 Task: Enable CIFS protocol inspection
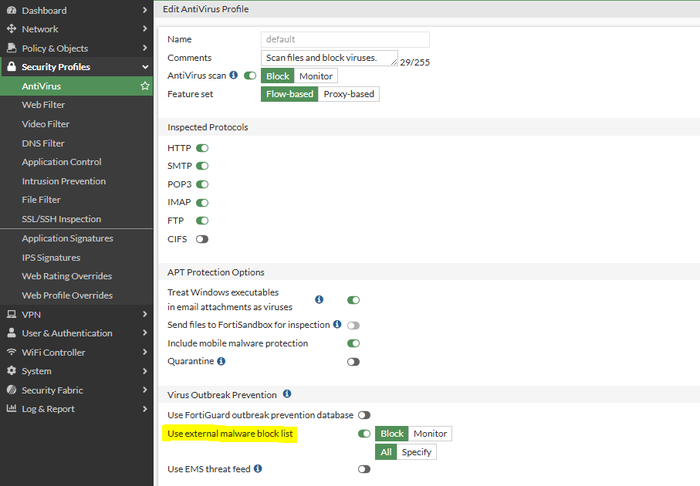click(202, 239)
